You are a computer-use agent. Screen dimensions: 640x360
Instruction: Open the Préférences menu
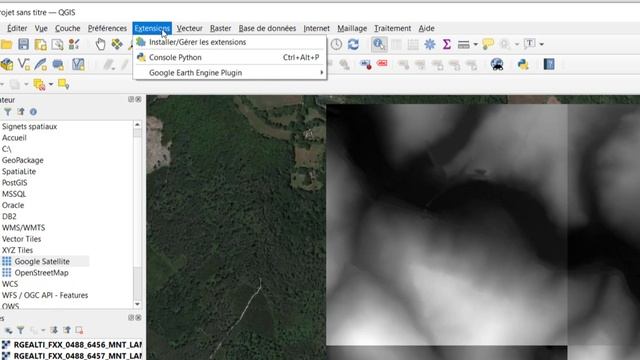[107, 28]
